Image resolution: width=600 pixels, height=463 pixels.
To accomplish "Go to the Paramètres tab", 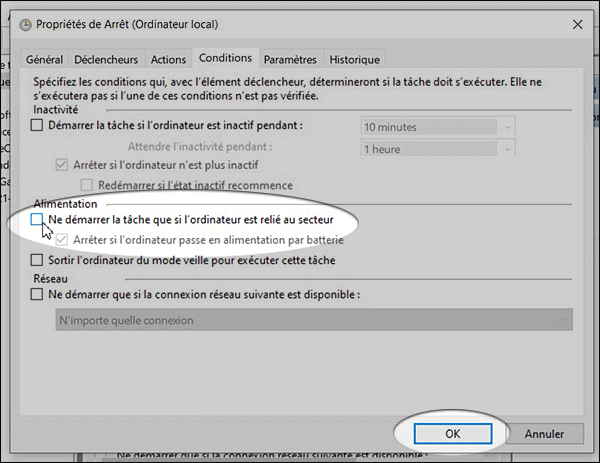I will point(291,59).
